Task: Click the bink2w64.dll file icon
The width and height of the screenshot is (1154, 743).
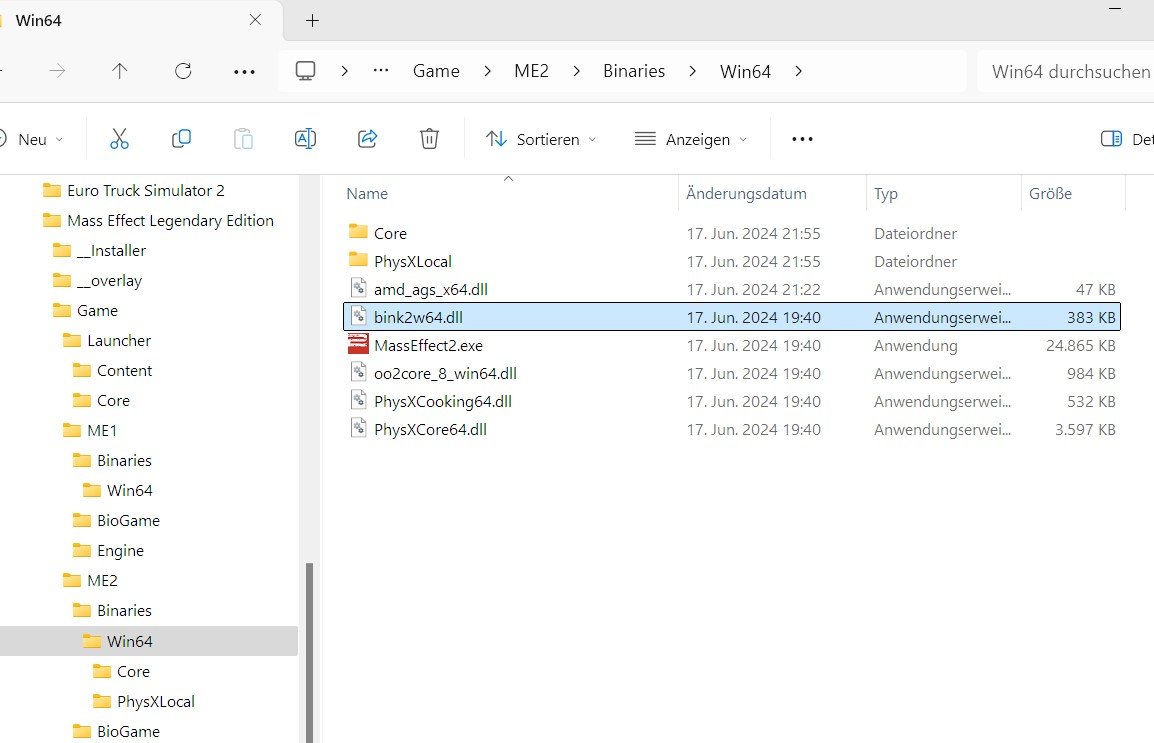Action: pyautogui.click(x=358, y=317)
